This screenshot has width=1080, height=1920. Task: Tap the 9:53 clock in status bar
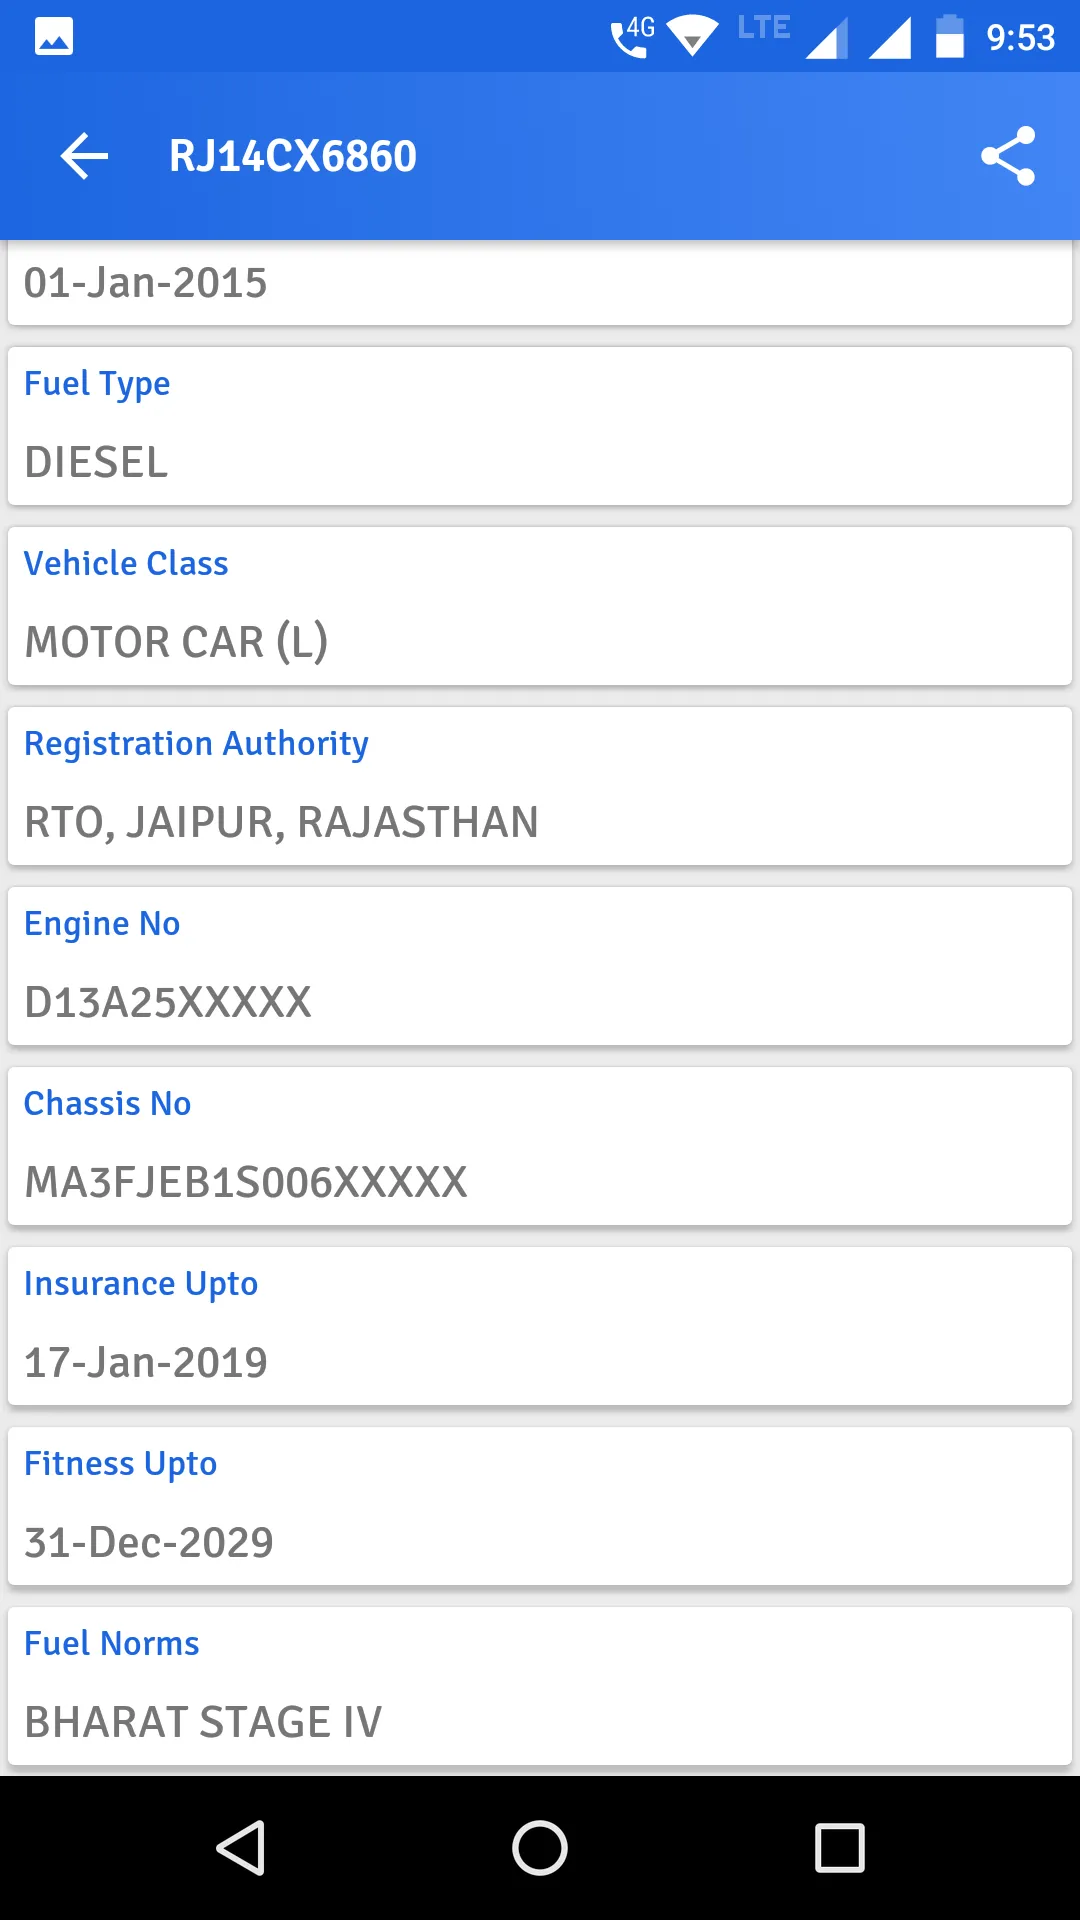(x=1020, y=38)
